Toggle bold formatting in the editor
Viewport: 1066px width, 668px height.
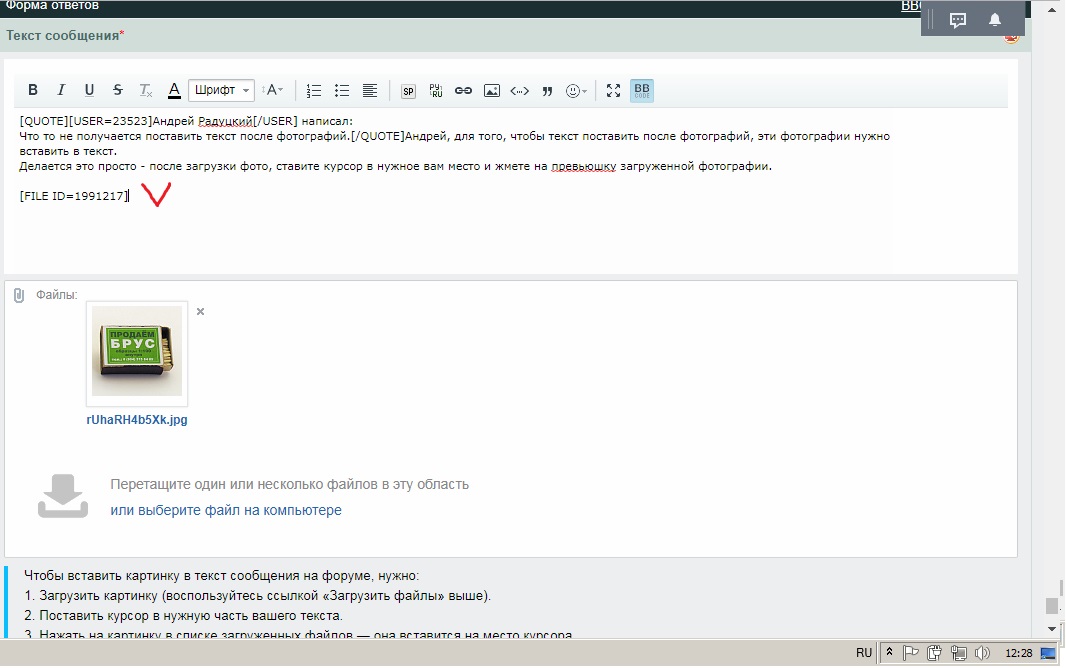pyautogui.click(x=33, y=90)
